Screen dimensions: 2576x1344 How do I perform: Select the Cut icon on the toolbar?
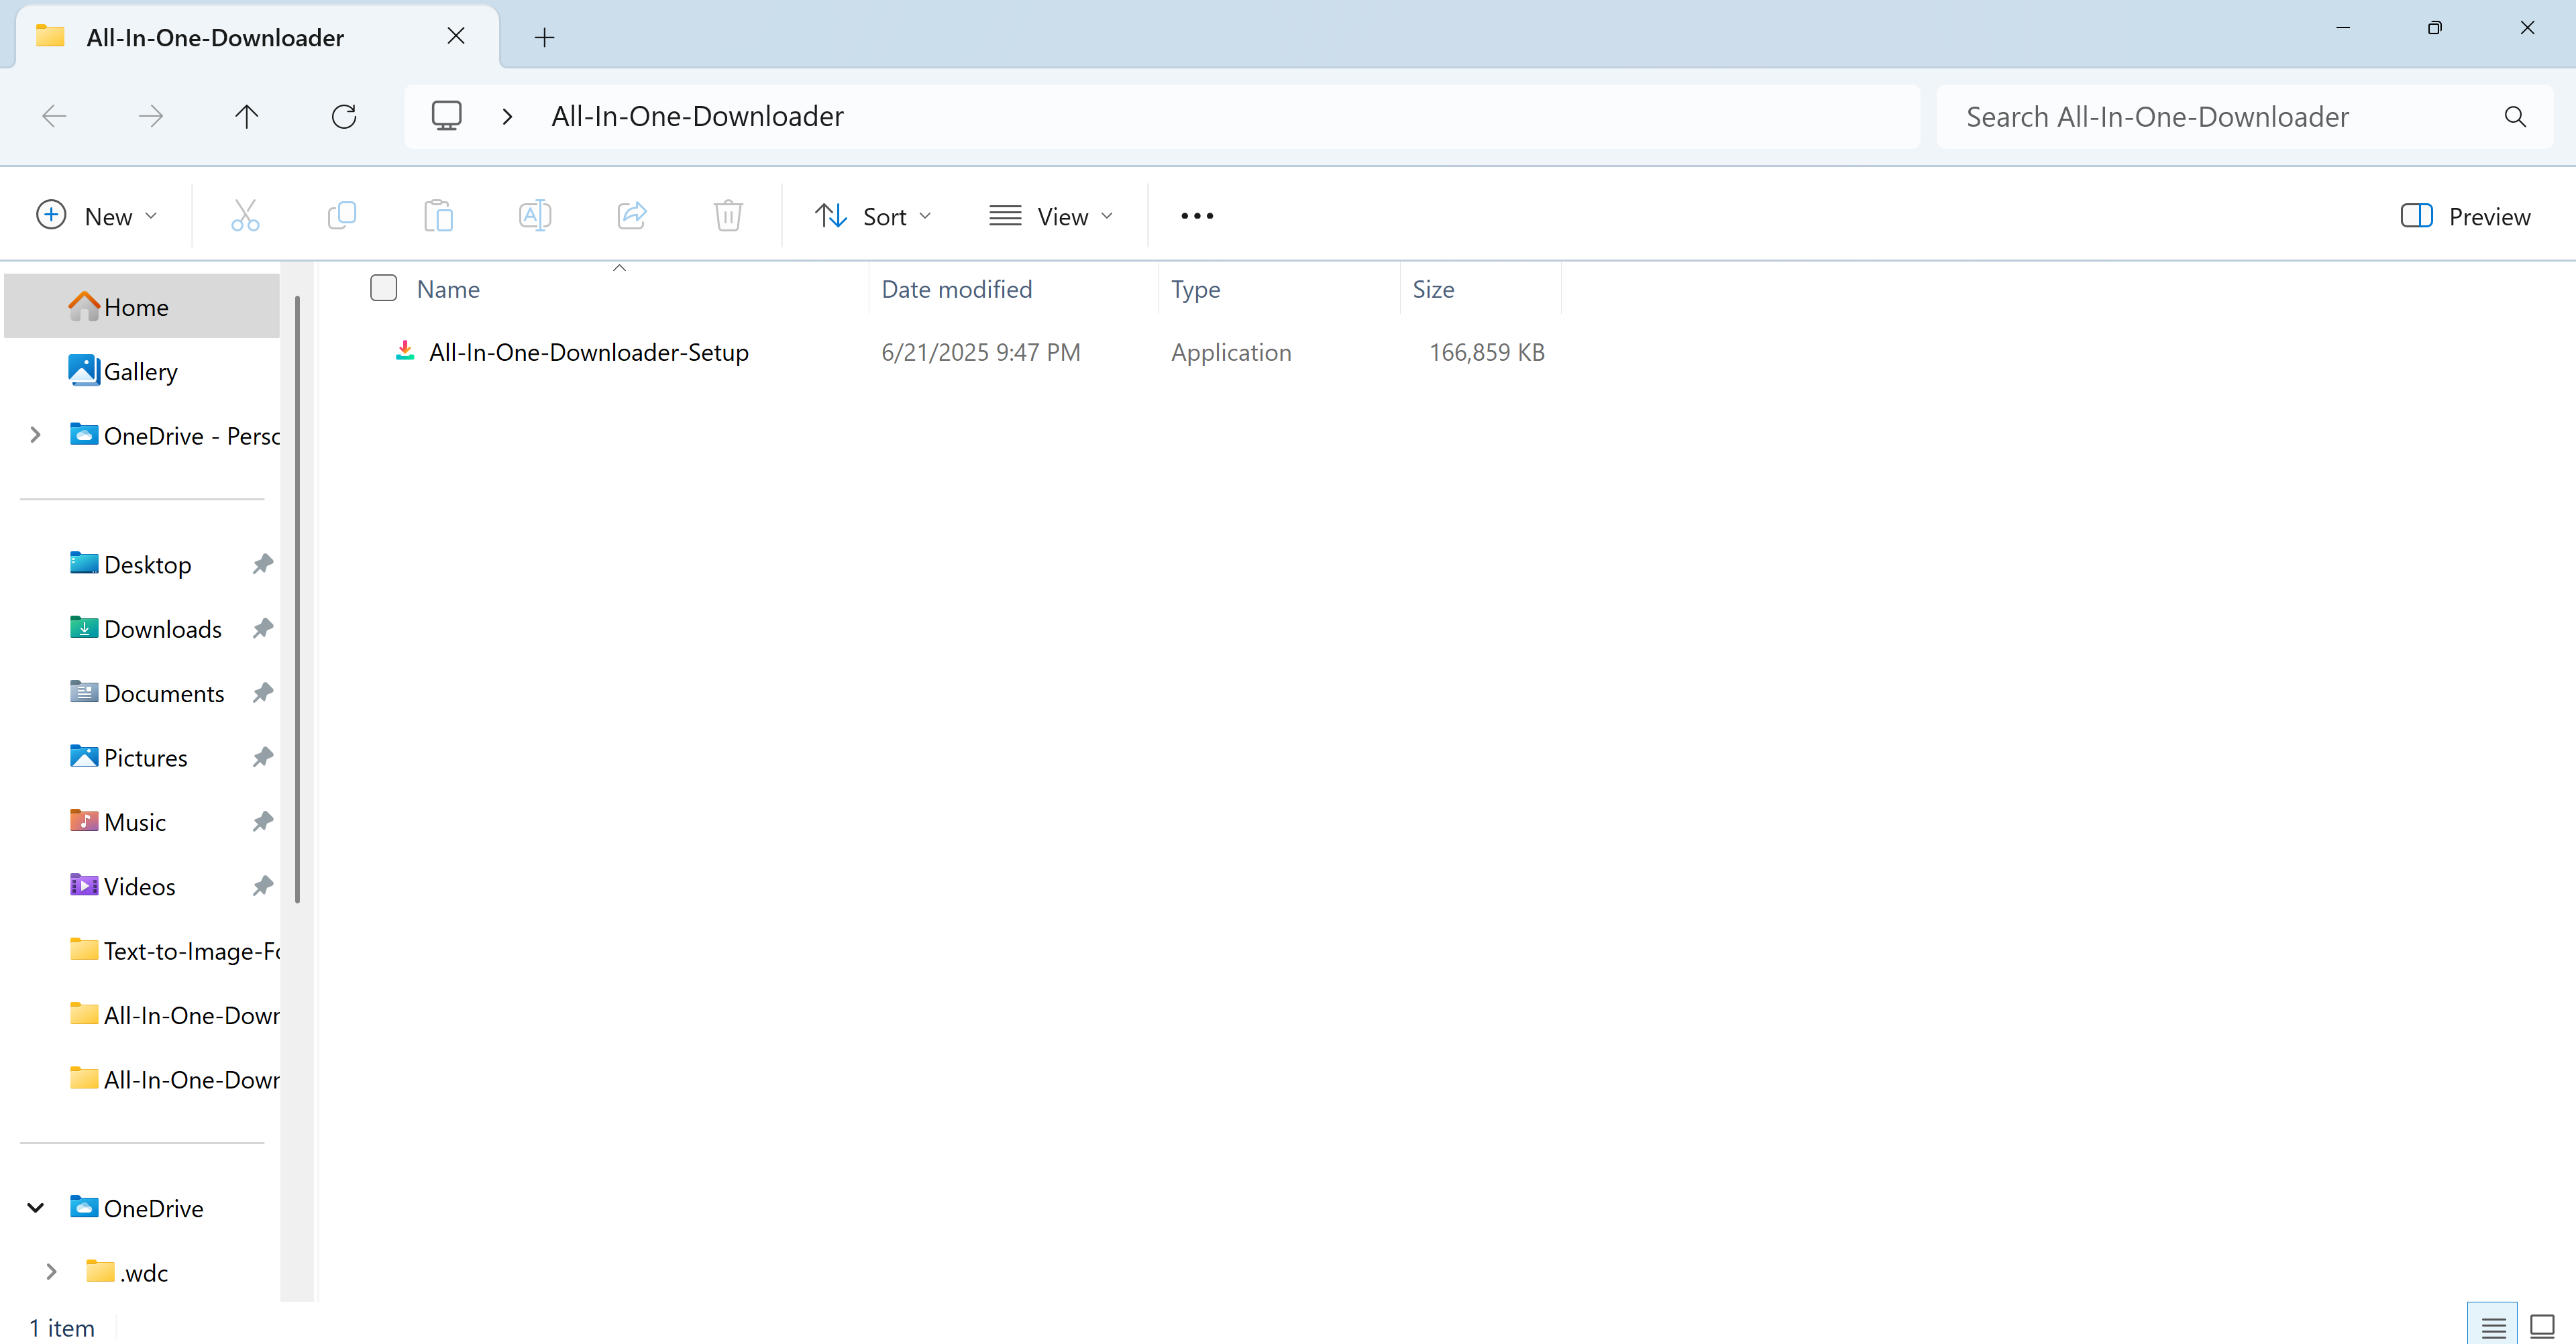tap(245, 215)
